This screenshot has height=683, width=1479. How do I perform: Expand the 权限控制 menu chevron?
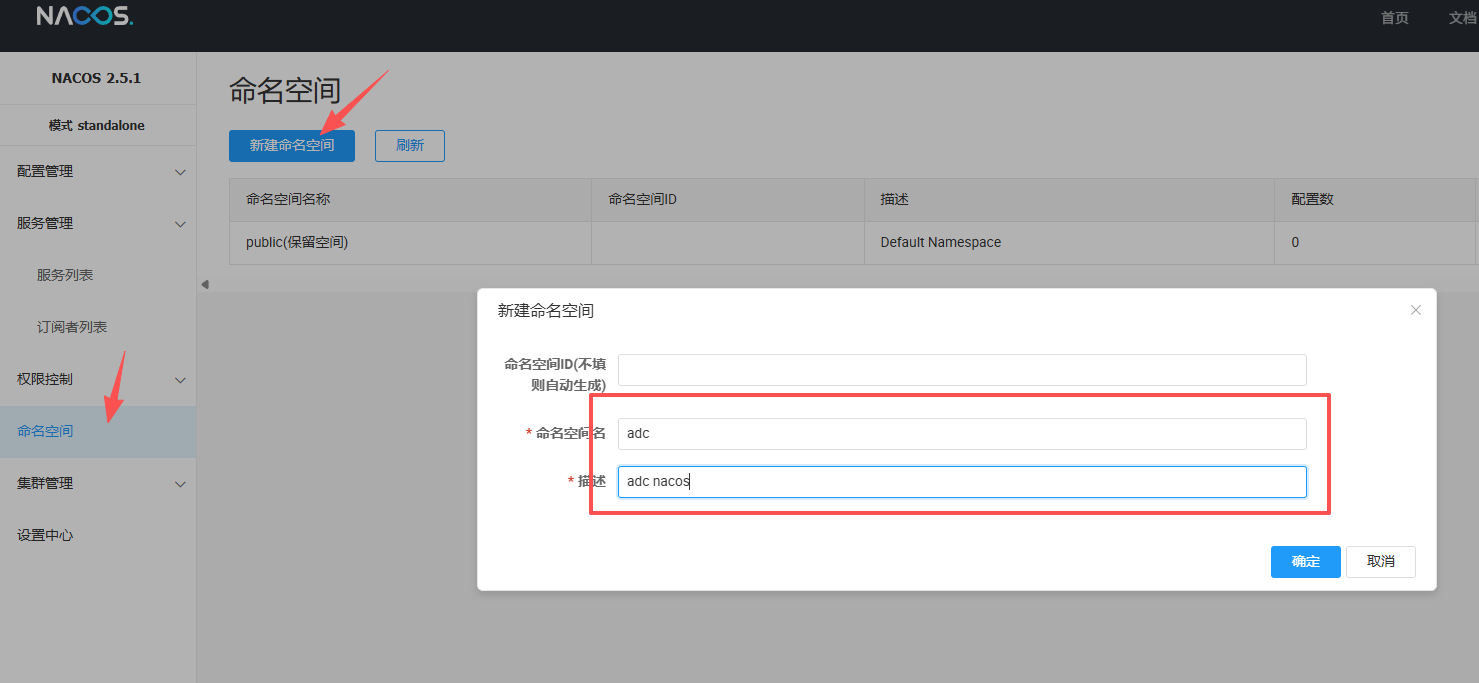point(180,380)
